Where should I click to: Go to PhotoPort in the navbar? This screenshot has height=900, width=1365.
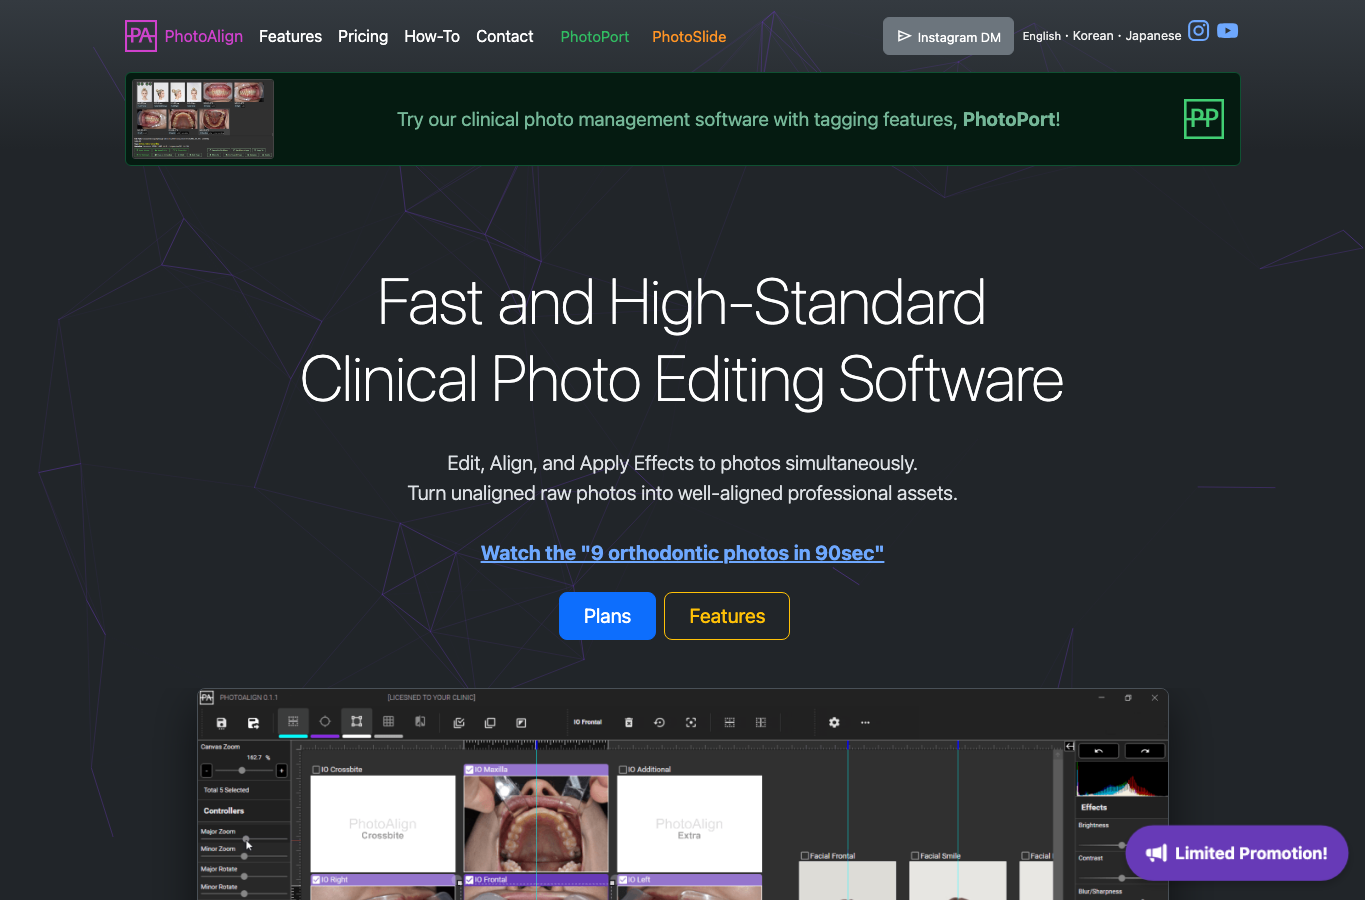(x=595, y=36)
